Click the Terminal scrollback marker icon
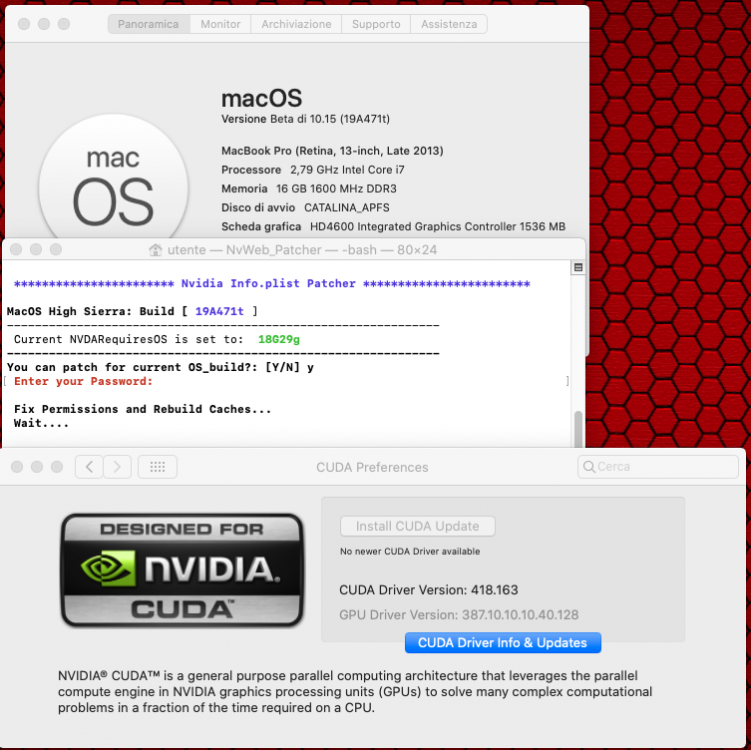Viewport: 751px width, 750px height. (x=578, y=267)
